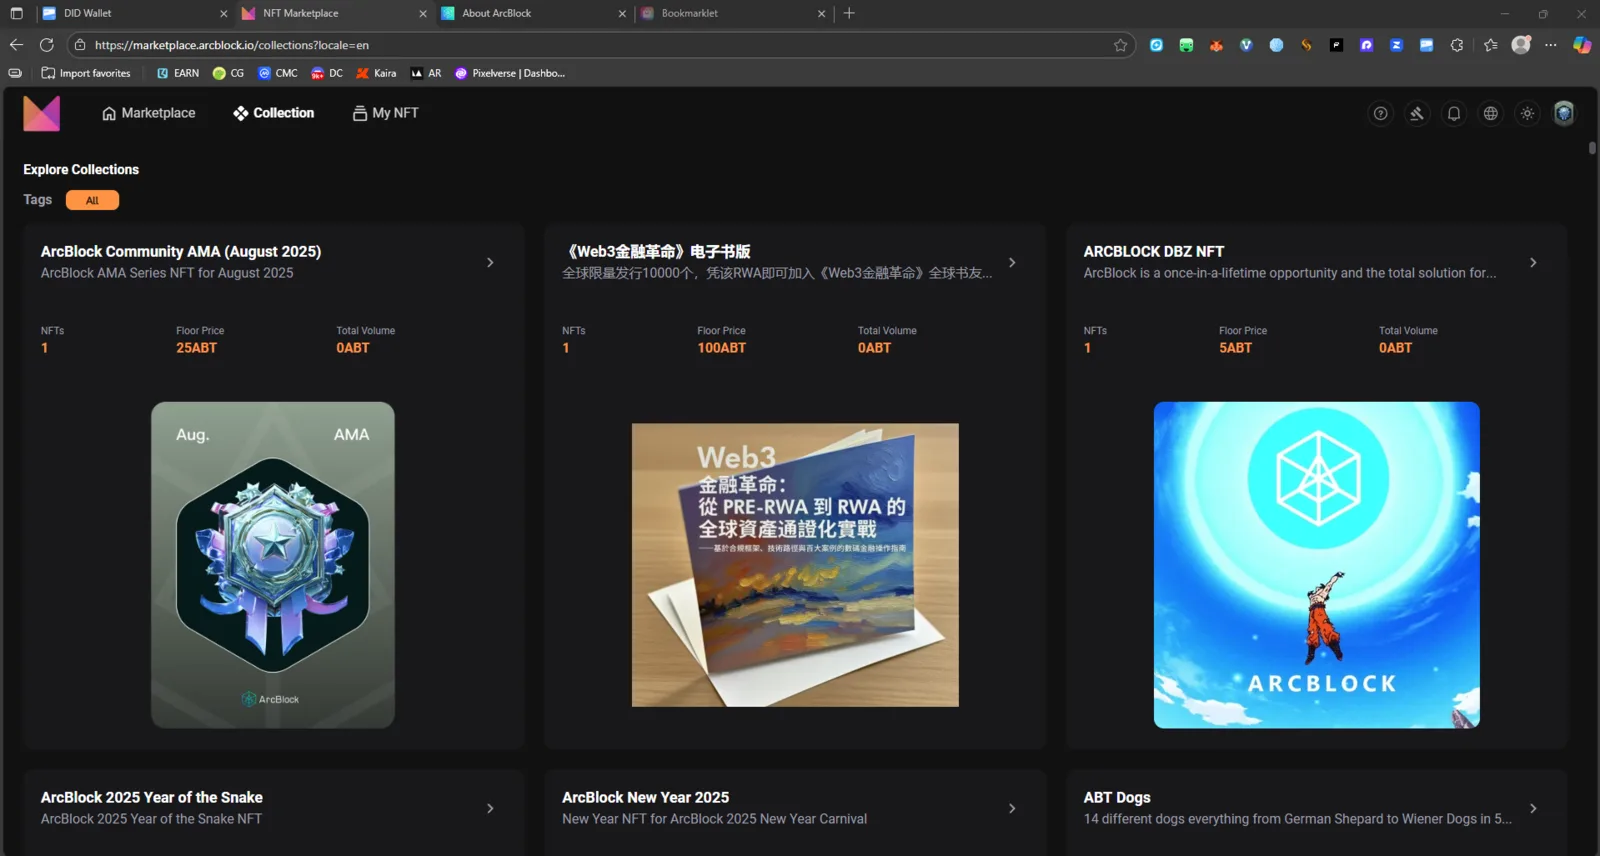Screen dimensions: 1600x856
Task: Open the green face extension icon
Action: 1186,45
